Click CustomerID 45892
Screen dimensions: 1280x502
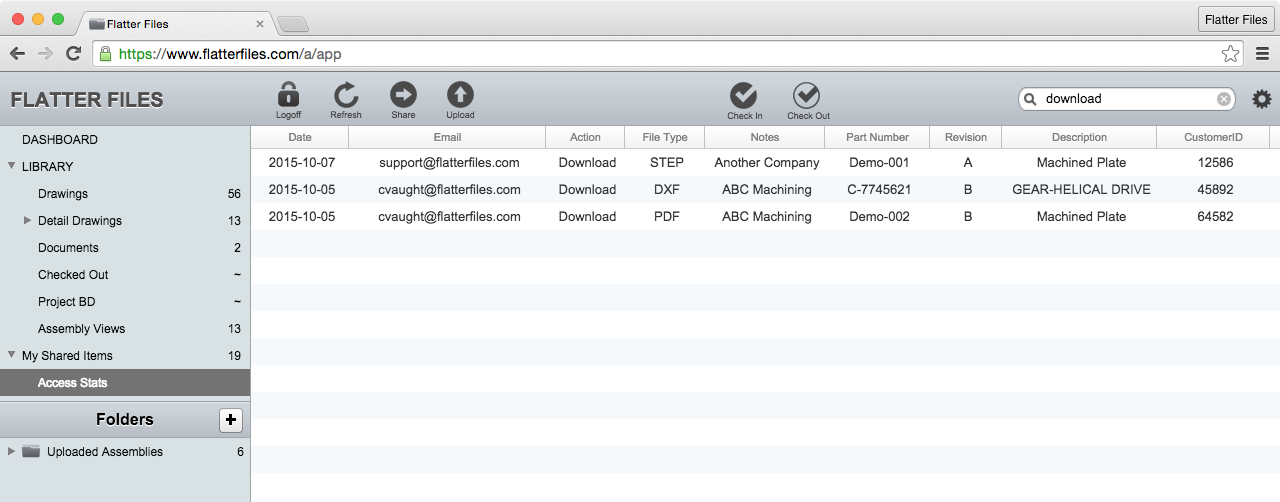[x=1215, y=189]
